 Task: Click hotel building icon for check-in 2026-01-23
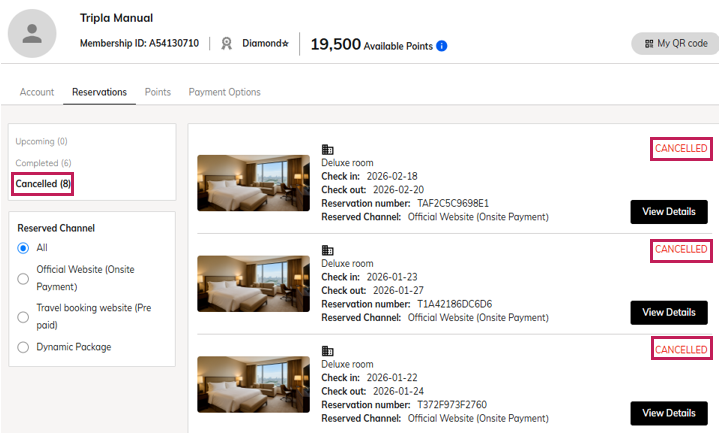click(327, 250)
